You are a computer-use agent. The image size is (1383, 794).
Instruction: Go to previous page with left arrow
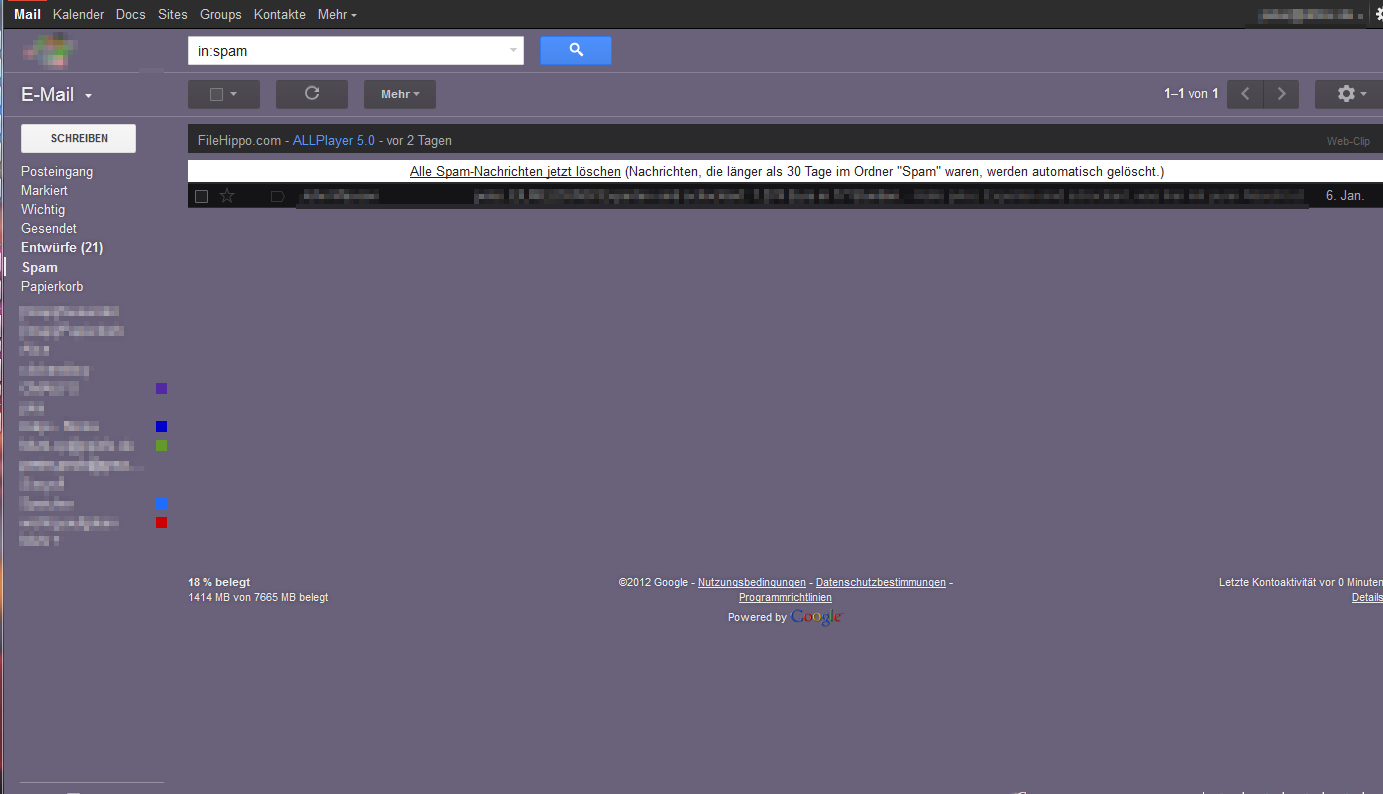(x=1245, y=94)
